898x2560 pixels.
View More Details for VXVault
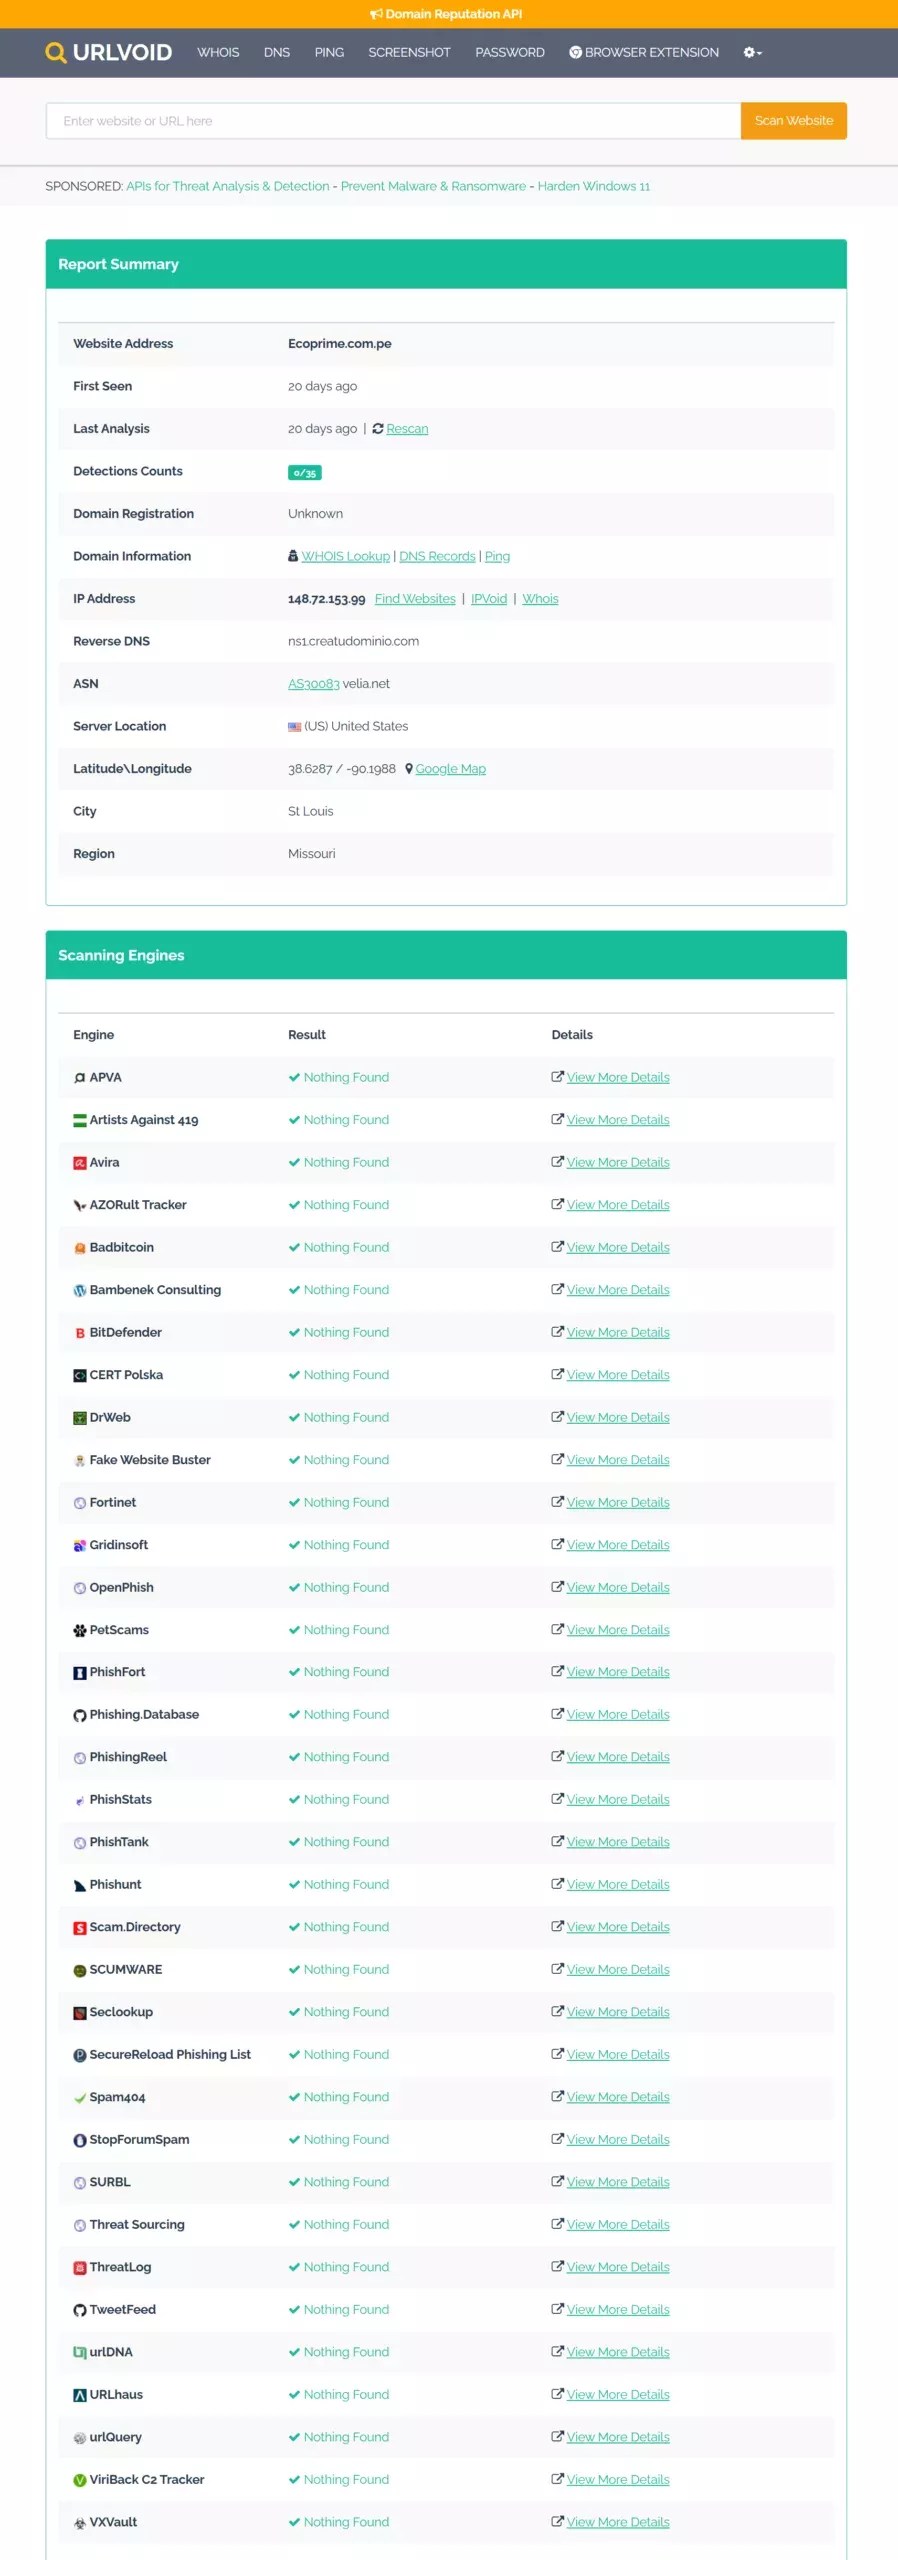point(618,2523)
